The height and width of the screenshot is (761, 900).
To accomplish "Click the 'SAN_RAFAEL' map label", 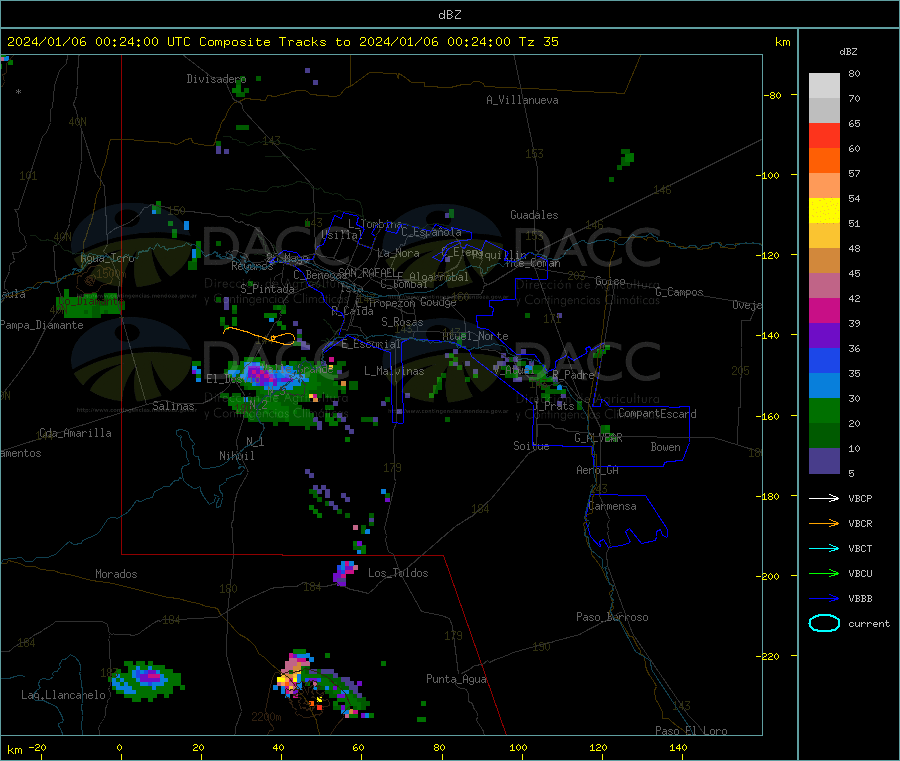I will [367, 272].
